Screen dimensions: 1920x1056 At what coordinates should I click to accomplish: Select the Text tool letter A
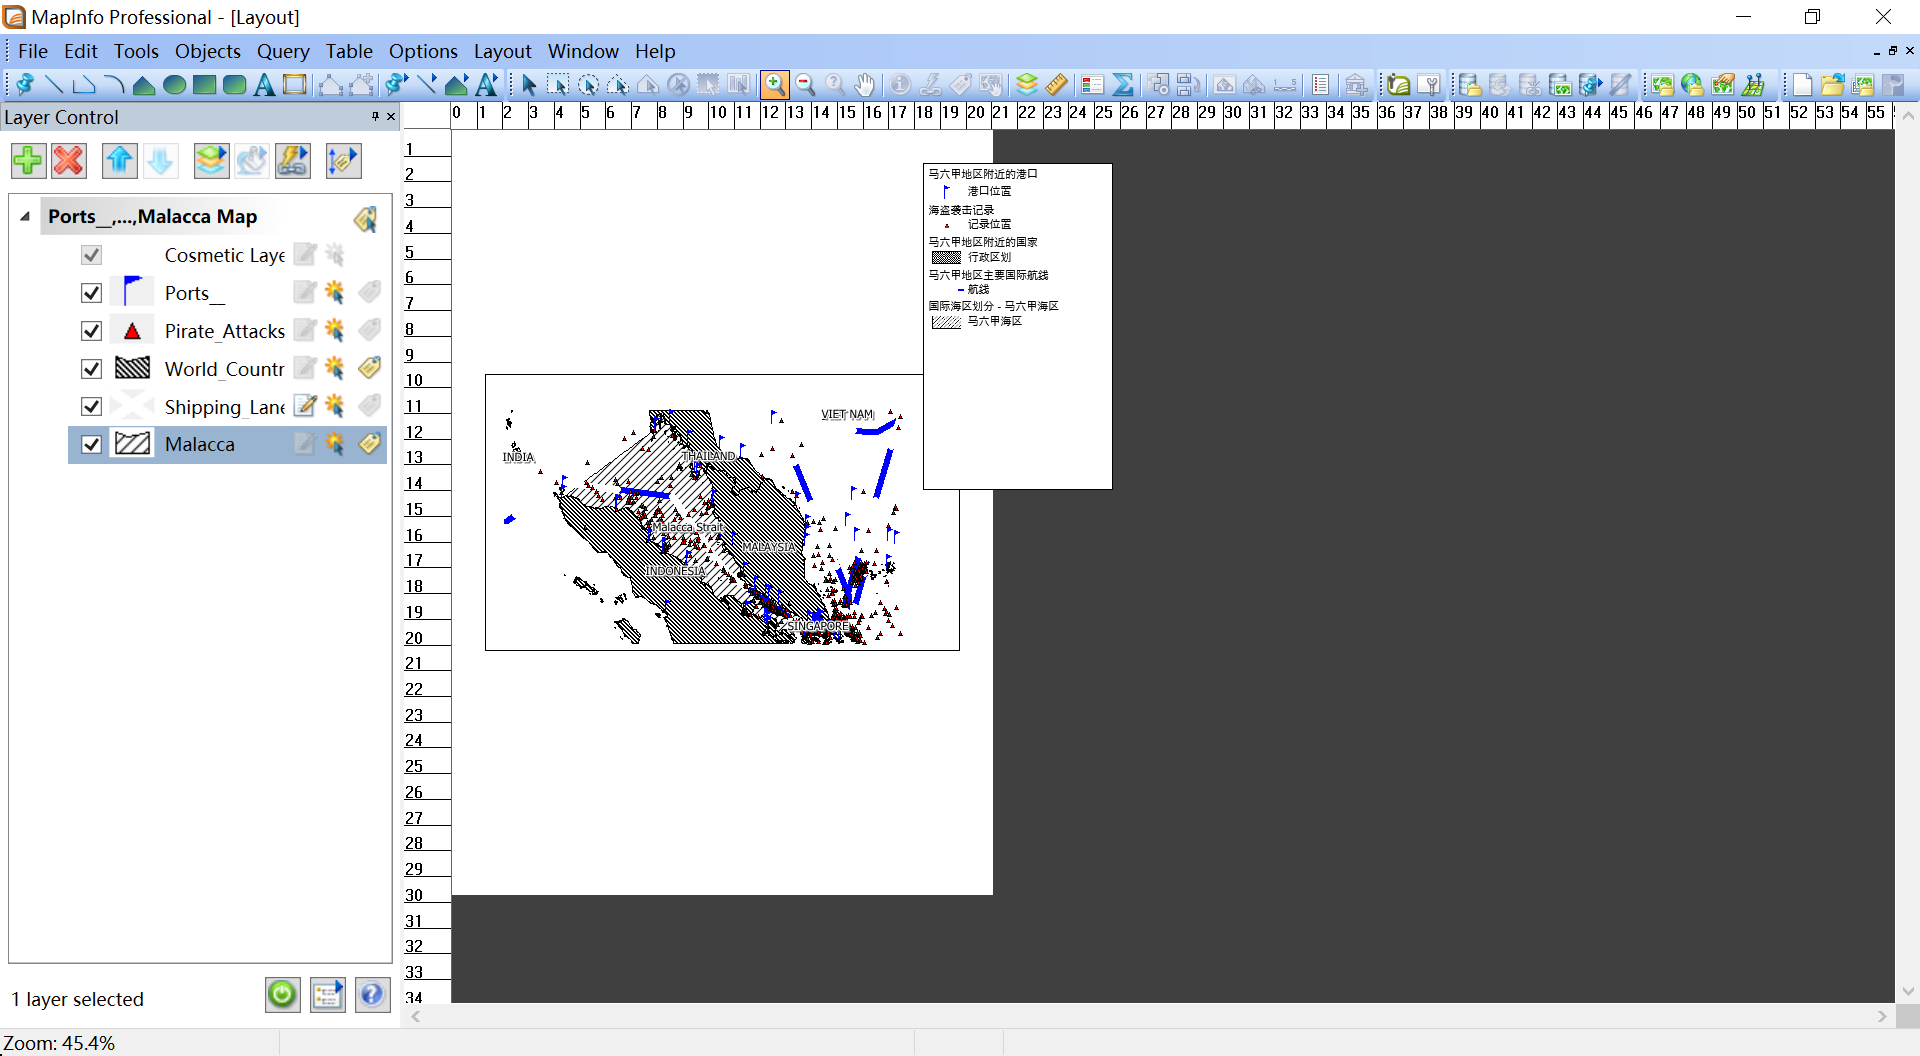(264, 85)
